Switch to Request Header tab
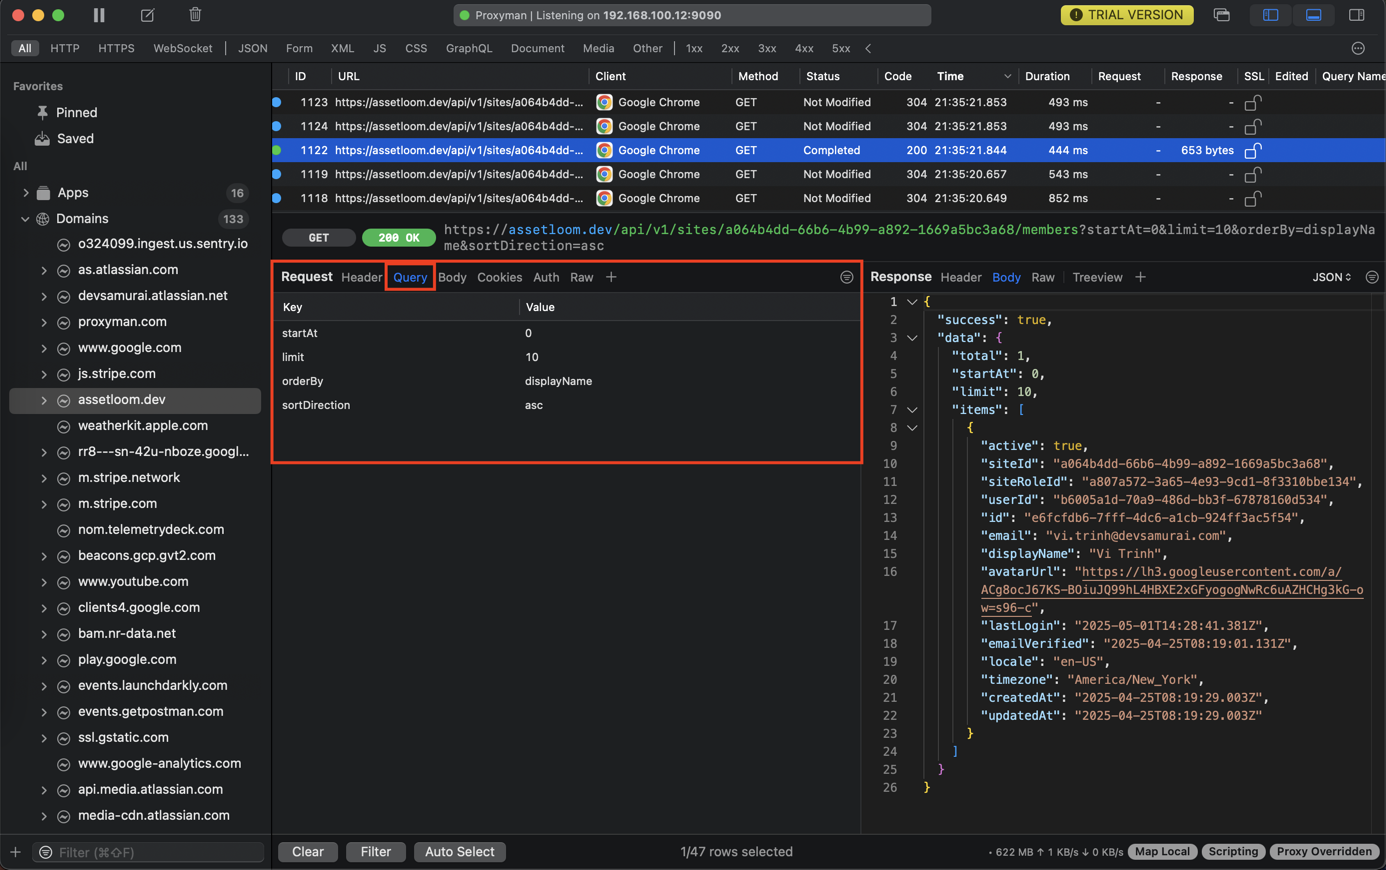Screen dimensions: 1386x870 point(361,277)
